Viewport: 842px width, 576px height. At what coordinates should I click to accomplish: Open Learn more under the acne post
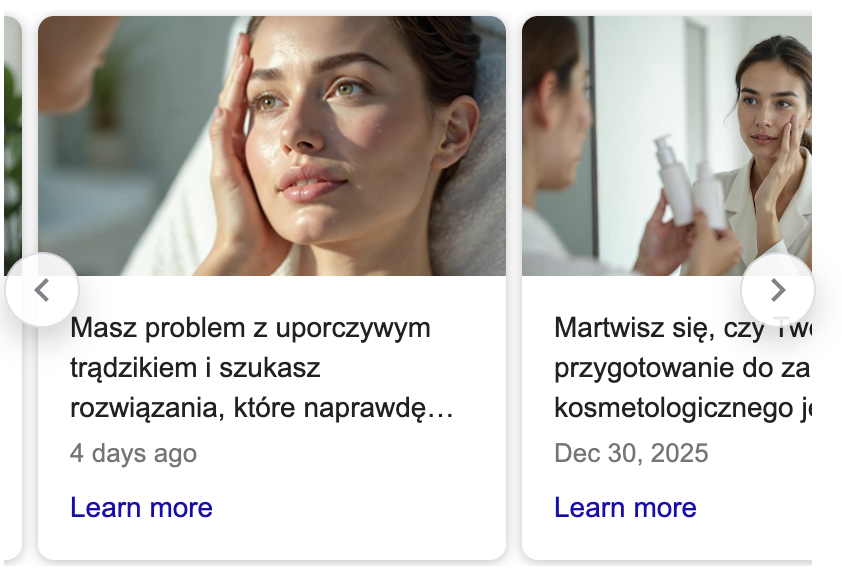click(x=141, y=507)
